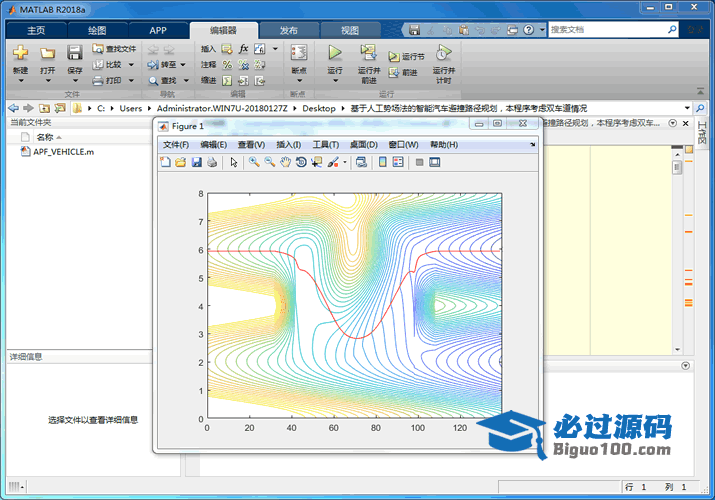Switch to the Home (主页) tab

coord(36,30)
